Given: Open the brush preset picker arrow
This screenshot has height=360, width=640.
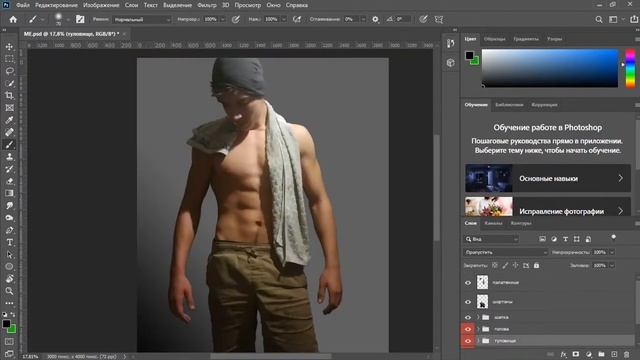Looking at the screenshot, I should (x=68, y=20).
